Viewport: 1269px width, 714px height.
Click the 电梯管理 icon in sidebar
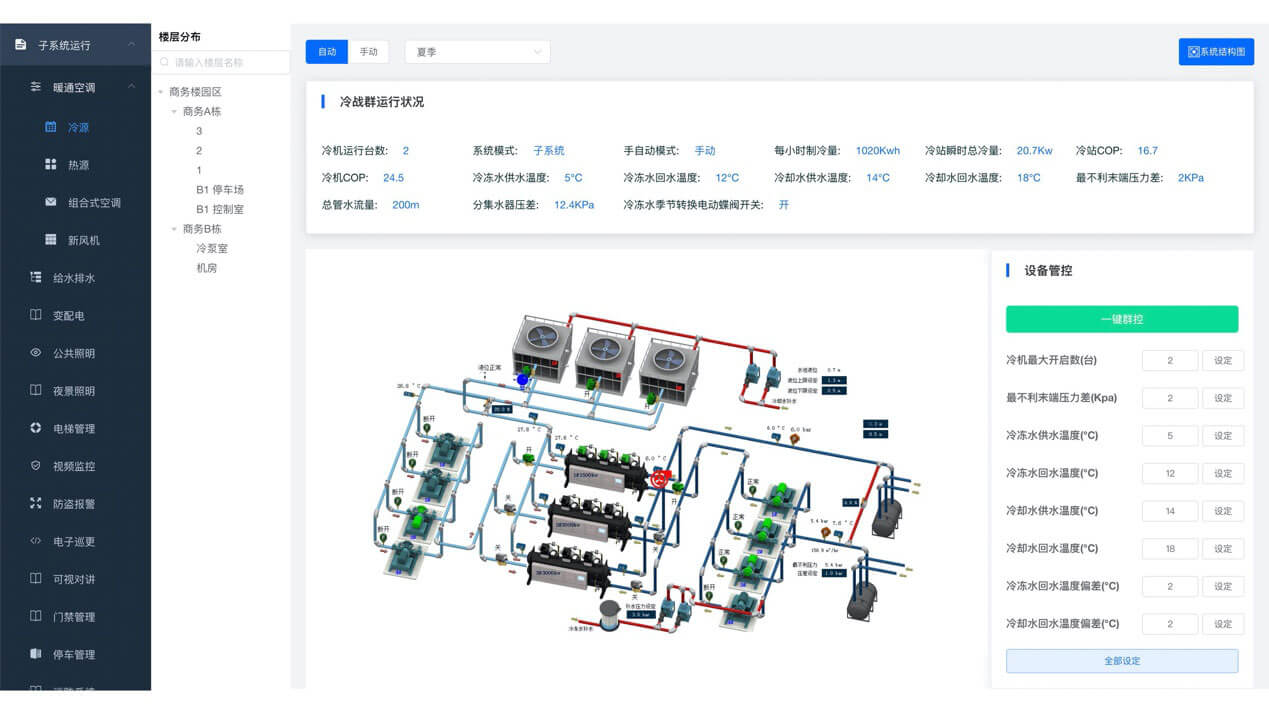36,428
